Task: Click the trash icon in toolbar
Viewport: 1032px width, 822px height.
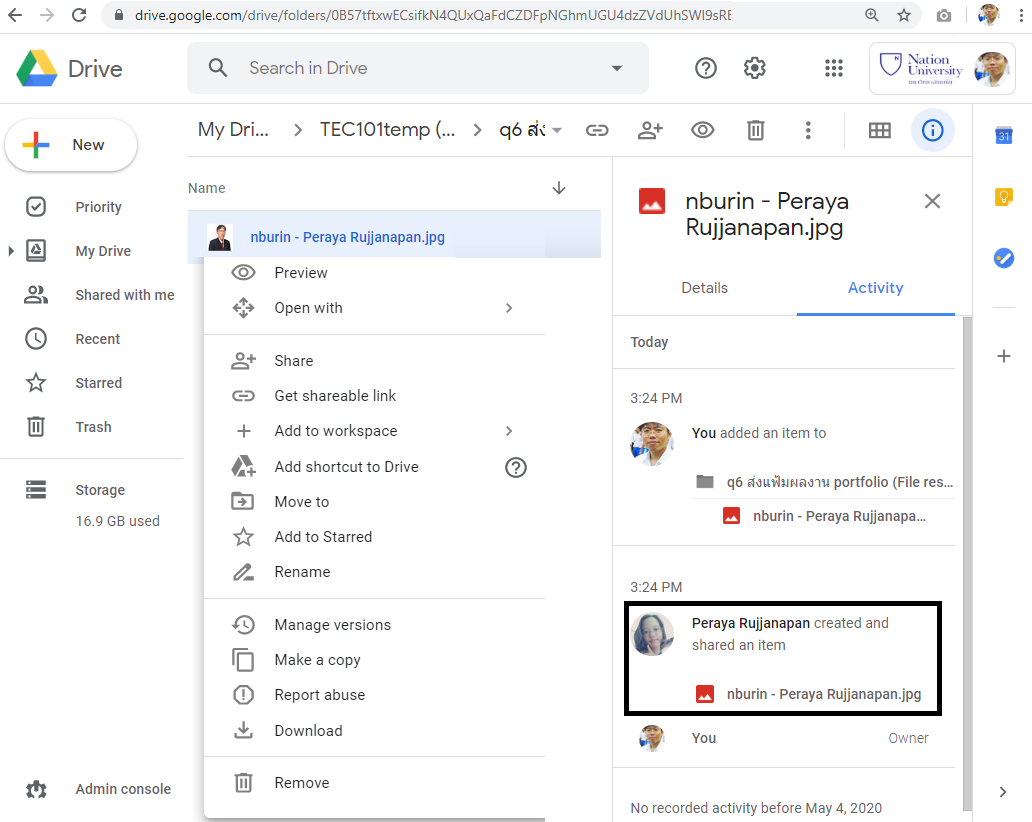Action: (756, 130)
